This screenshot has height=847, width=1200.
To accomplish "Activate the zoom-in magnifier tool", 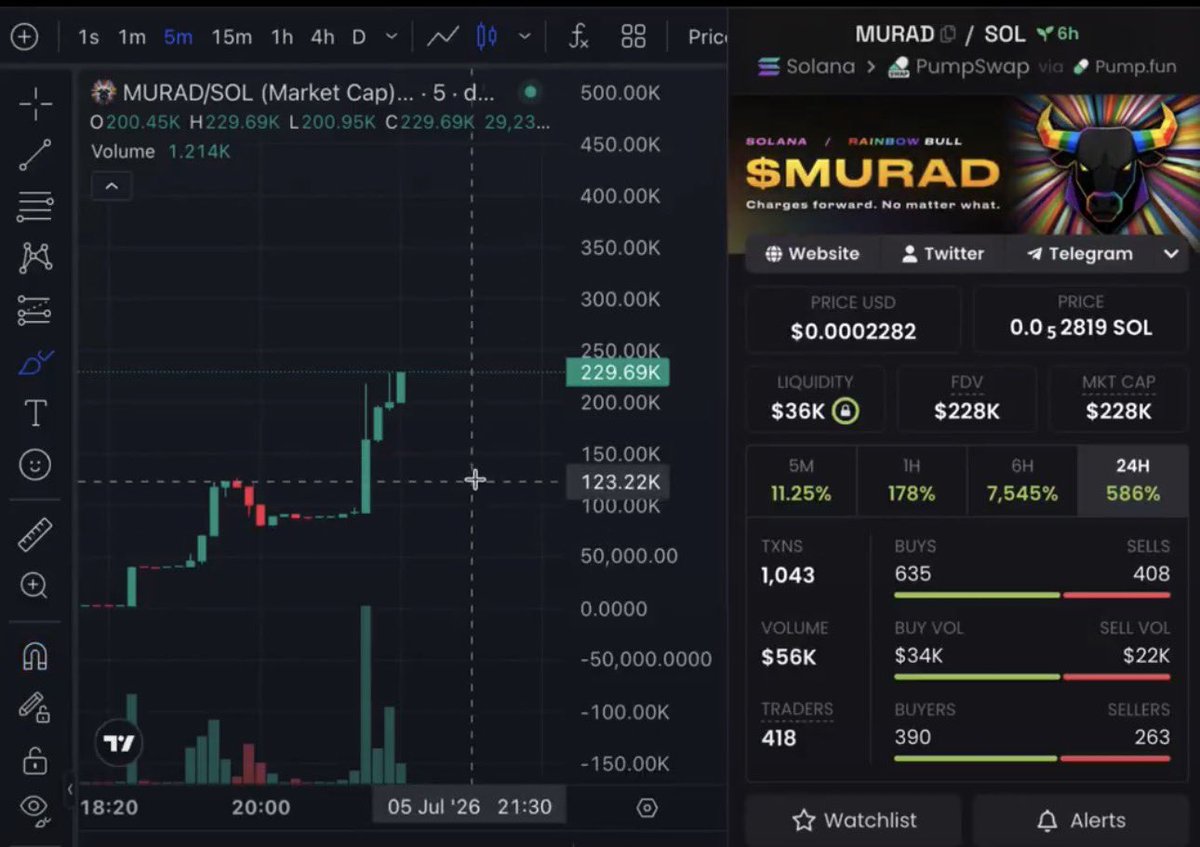I will click(x=35, y=586).
